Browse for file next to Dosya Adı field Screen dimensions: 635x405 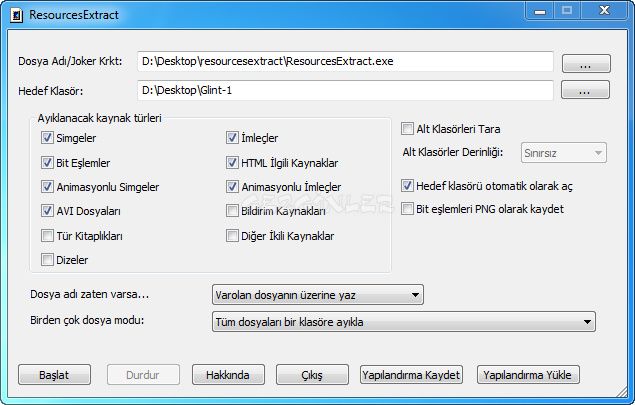[586, 64]
